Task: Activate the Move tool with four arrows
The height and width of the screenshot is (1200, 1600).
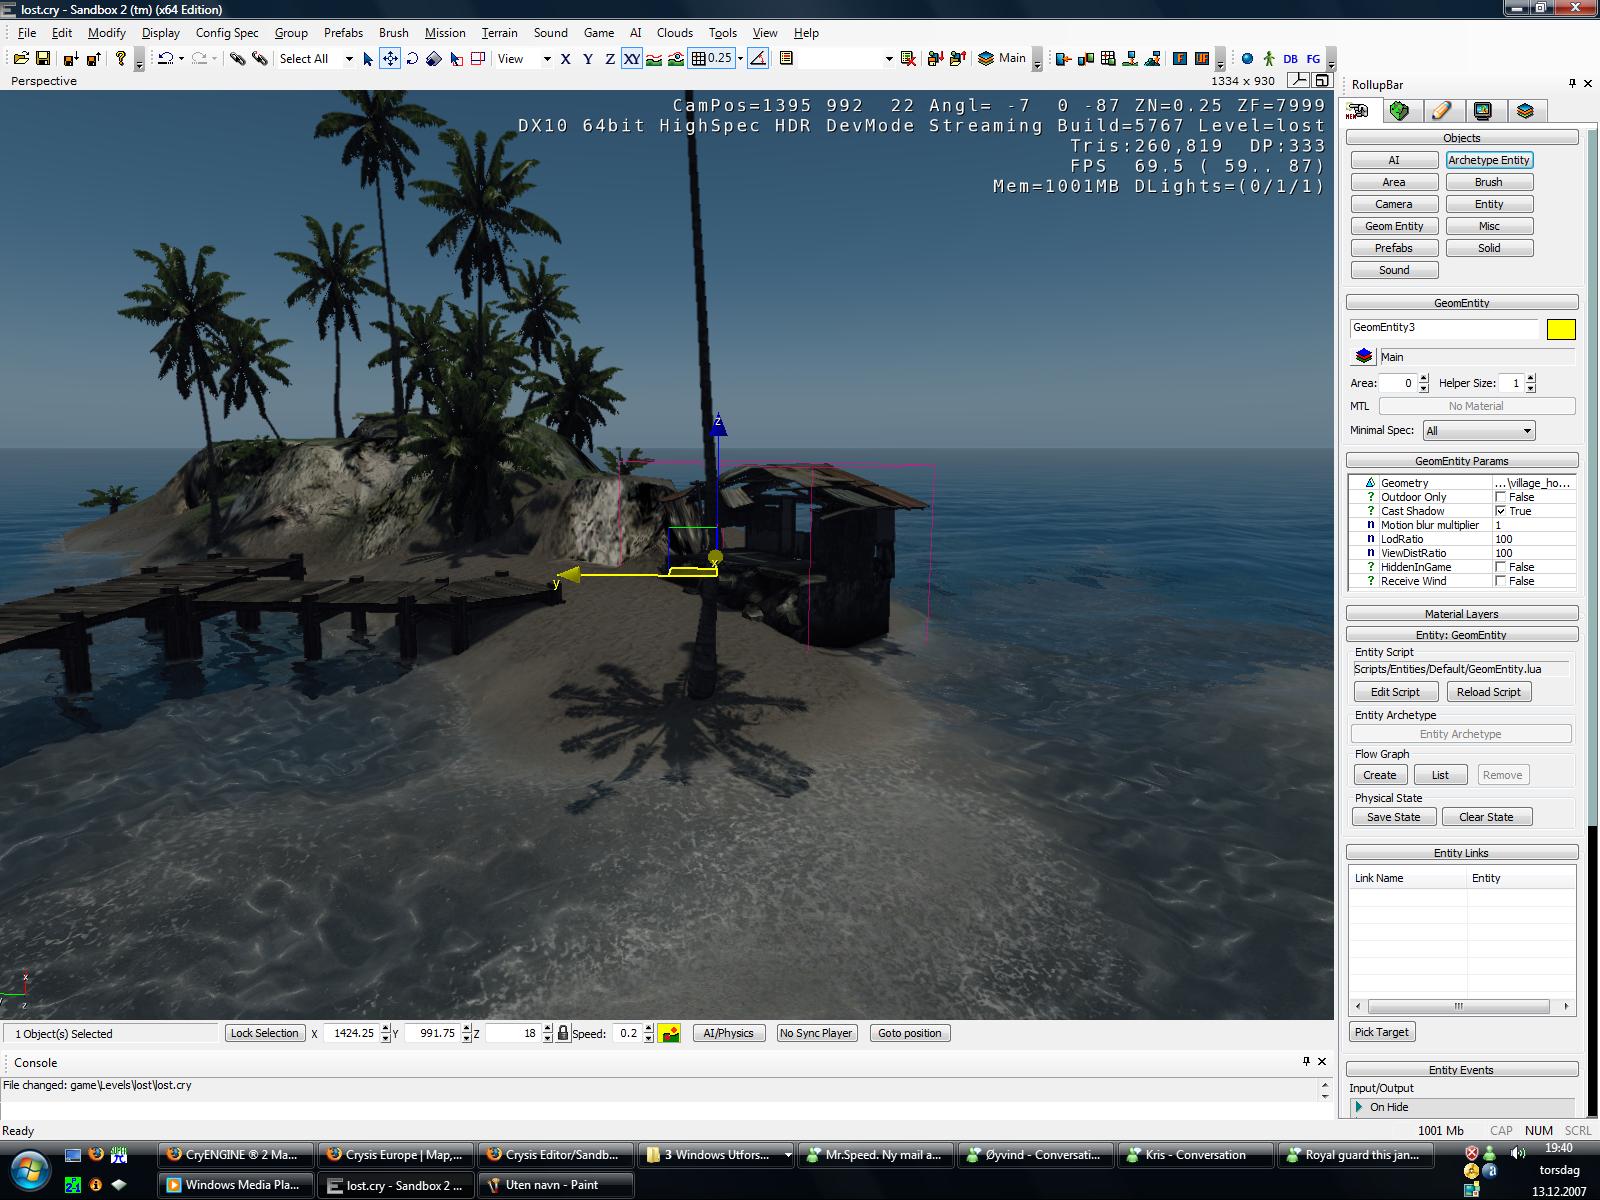Action: [x=390, y=59]
